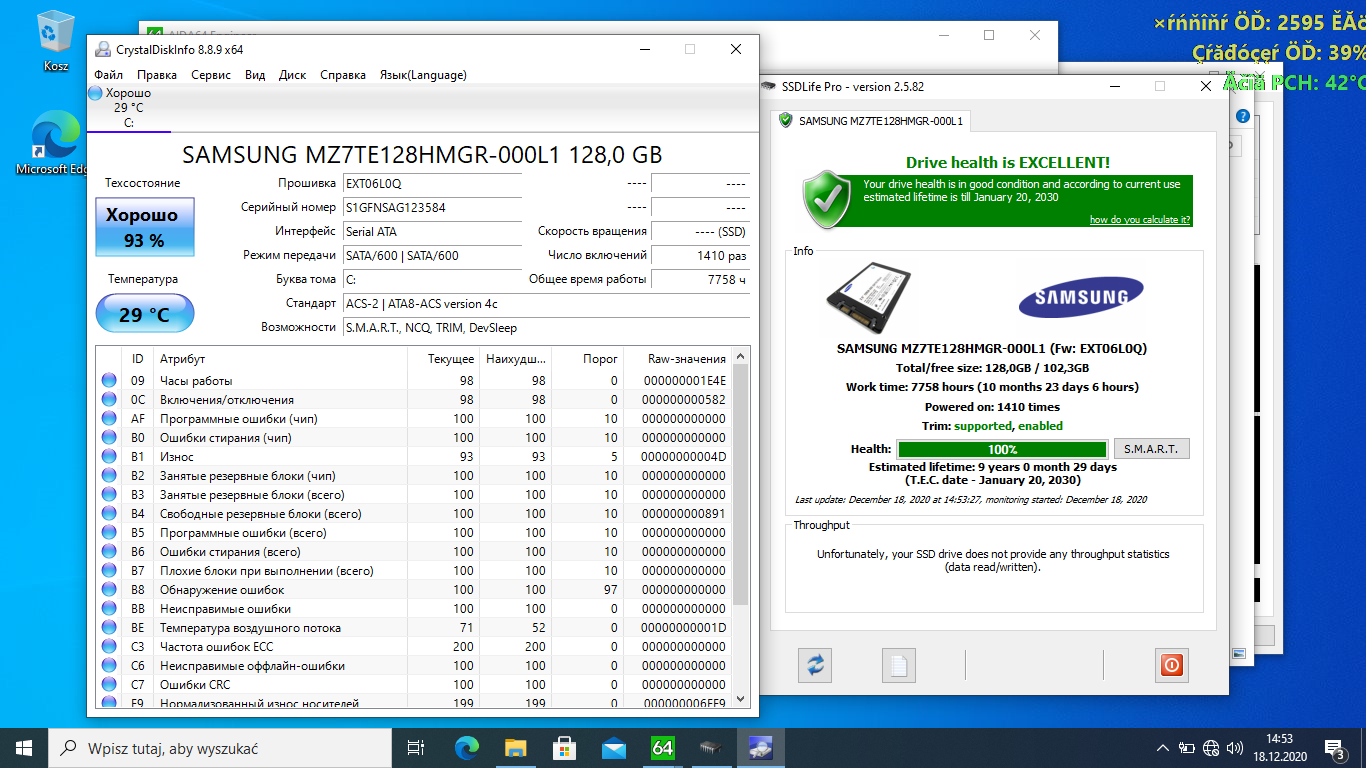Screen dimensions: 1366x768
Task: Click the interface field Serial ATA
Action: tap(432, 232)
